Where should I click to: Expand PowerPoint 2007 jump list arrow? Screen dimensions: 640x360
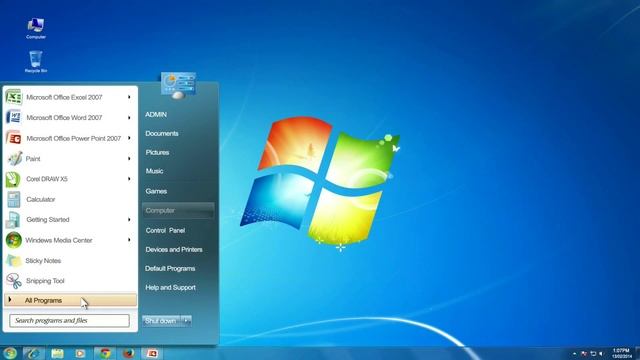pyautogui.click(x=129, y=138)
